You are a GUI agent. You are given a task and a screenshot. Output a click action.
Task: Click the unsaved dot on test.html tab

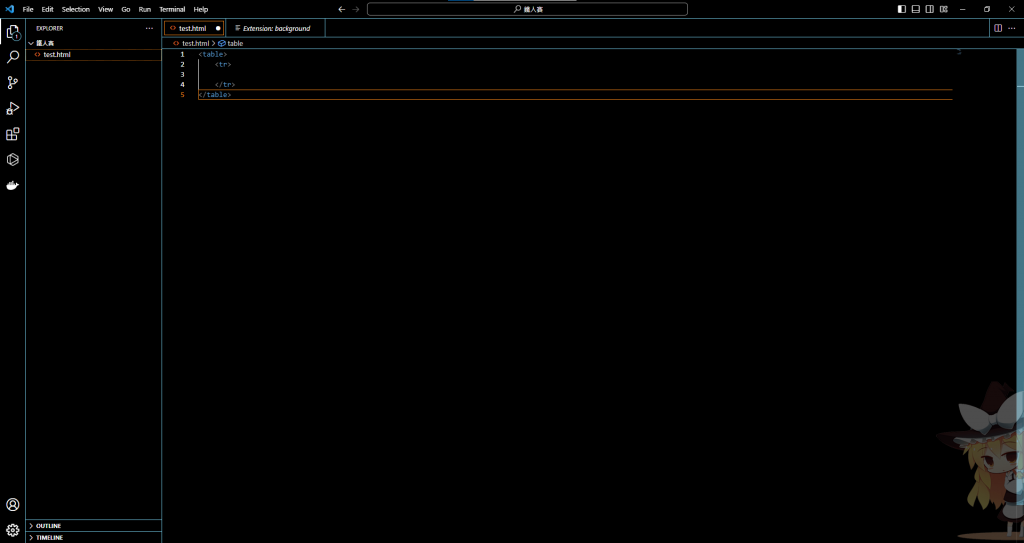pos(218,28)
